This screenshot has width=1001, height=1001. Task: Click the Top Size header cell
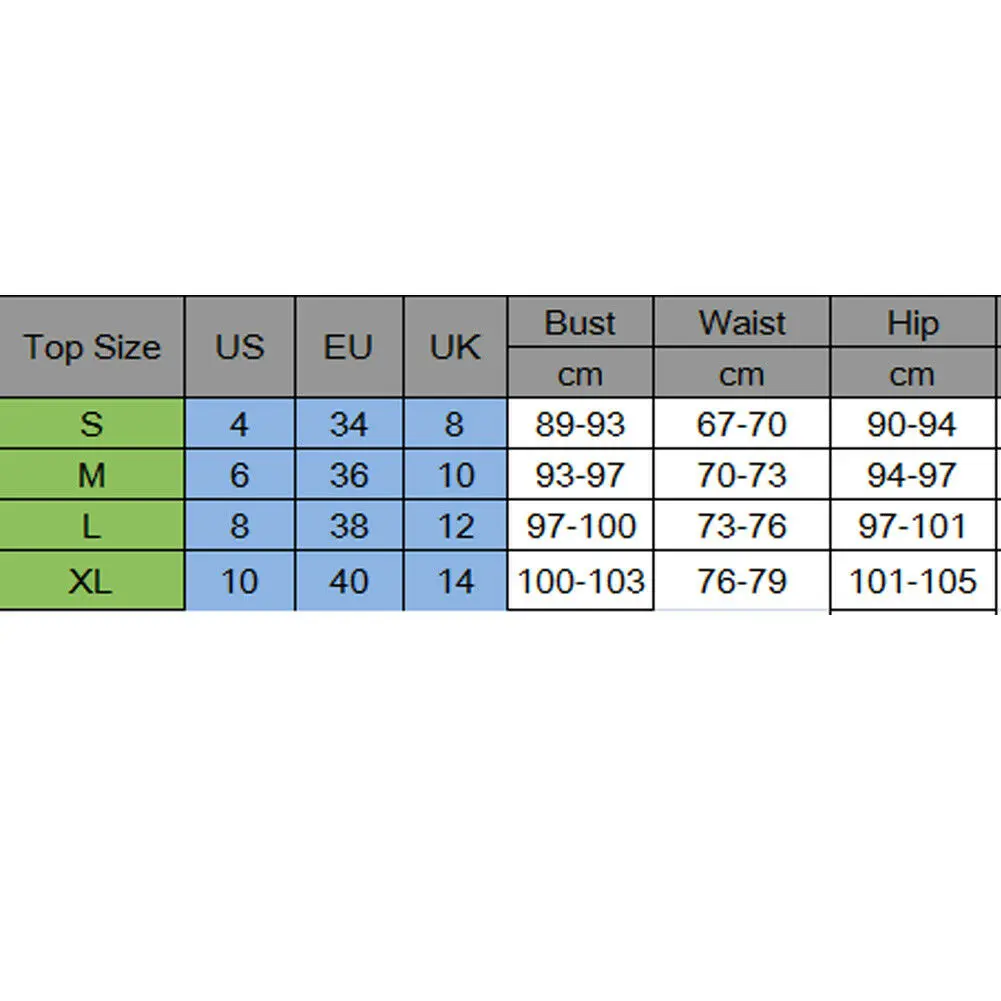click(92, 347)
